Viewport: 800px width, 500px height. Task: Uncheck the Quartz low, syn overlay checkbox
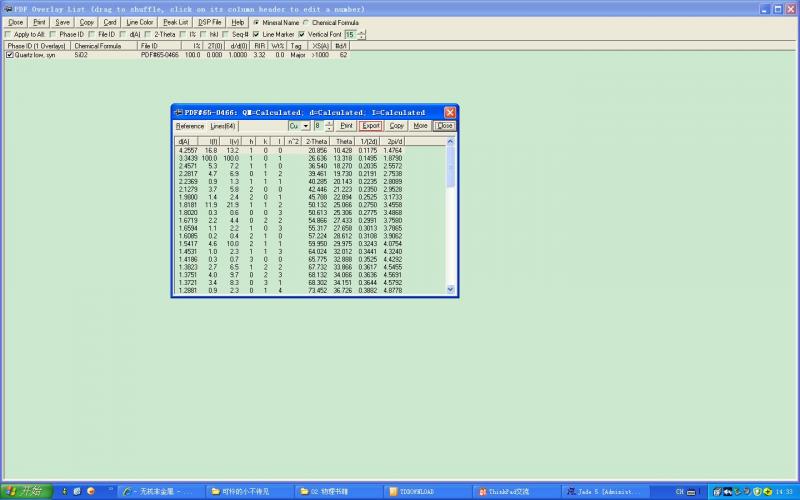[9, 55]
